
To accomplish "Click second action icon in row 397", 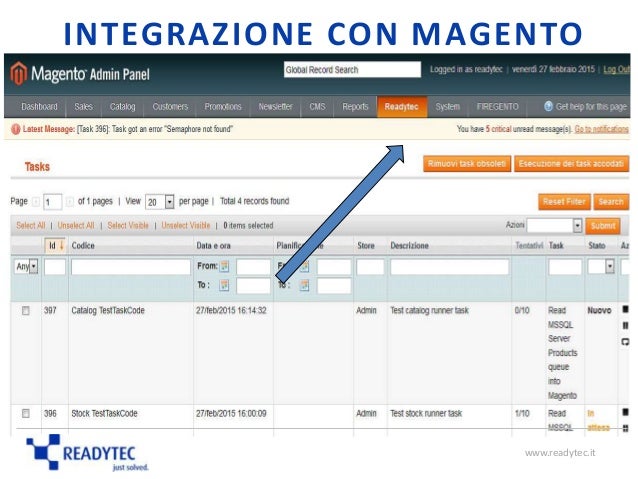I will [x=625, y=326].
